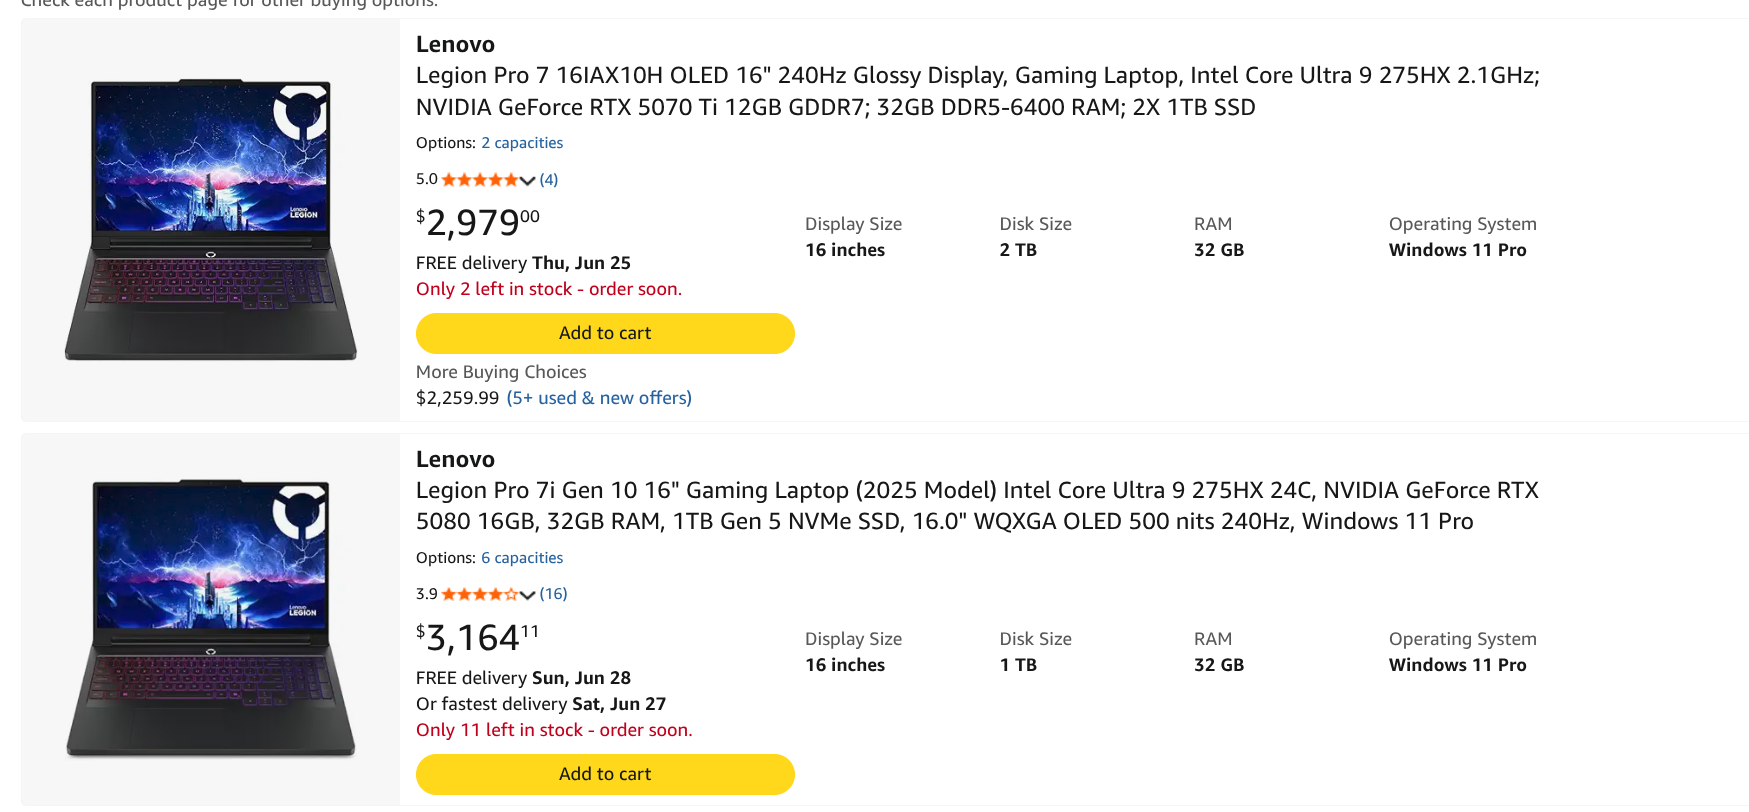Click the $3,164.11 price

click(478, 637)
